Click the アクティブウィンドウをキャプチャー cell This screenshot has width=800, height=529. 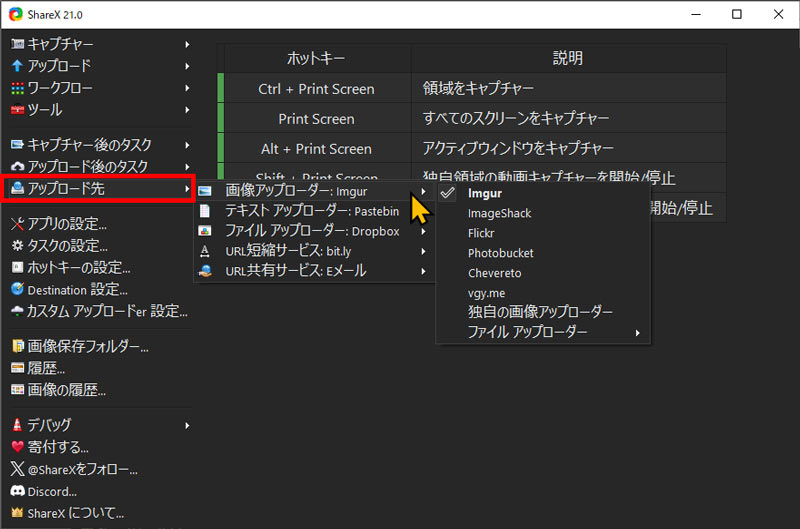(568, 148)
